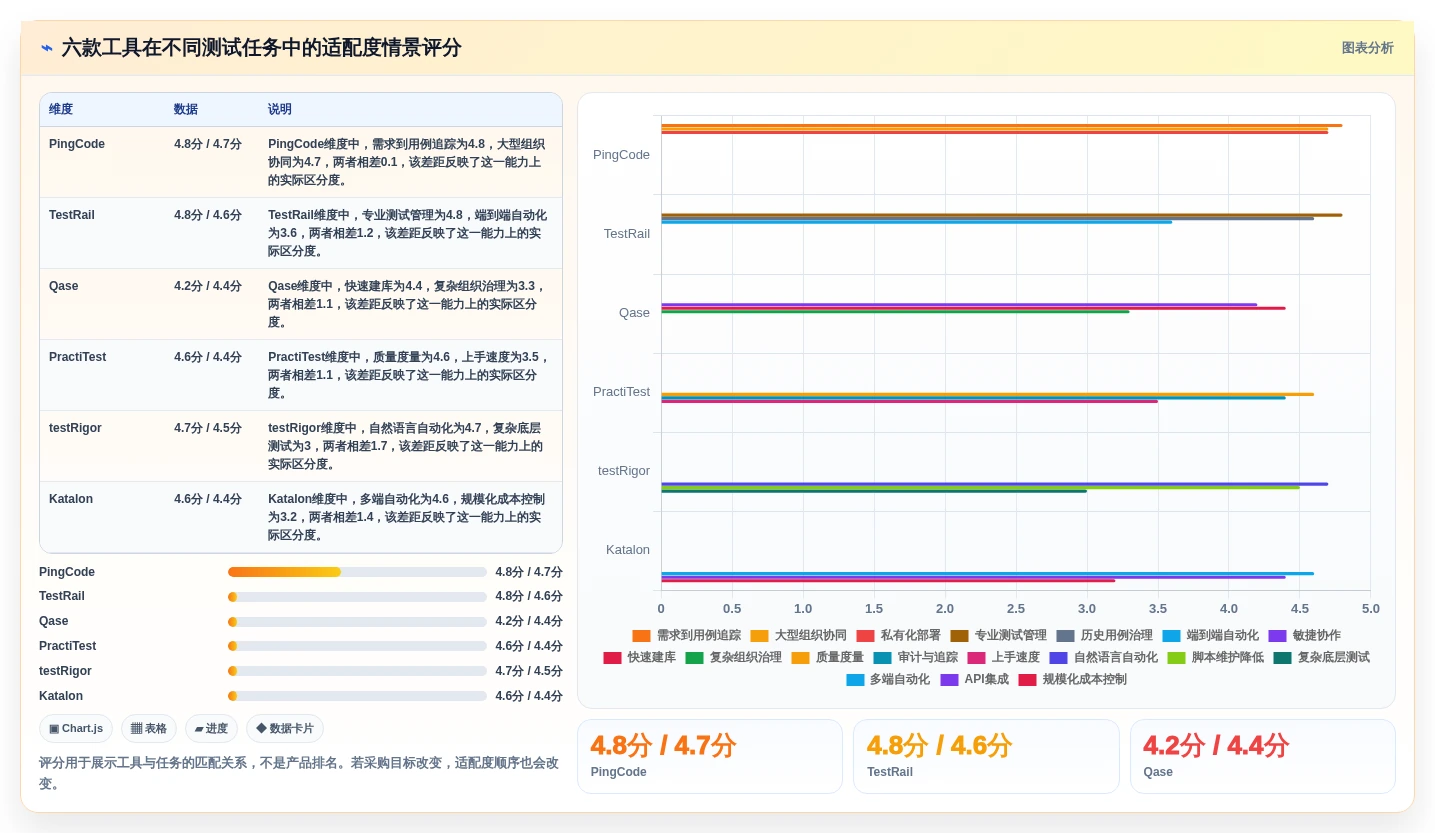Screen dimensions: 1435x833
Task: Toggle 快速建库 legend swatch
Action: click(x=612, y=658)
